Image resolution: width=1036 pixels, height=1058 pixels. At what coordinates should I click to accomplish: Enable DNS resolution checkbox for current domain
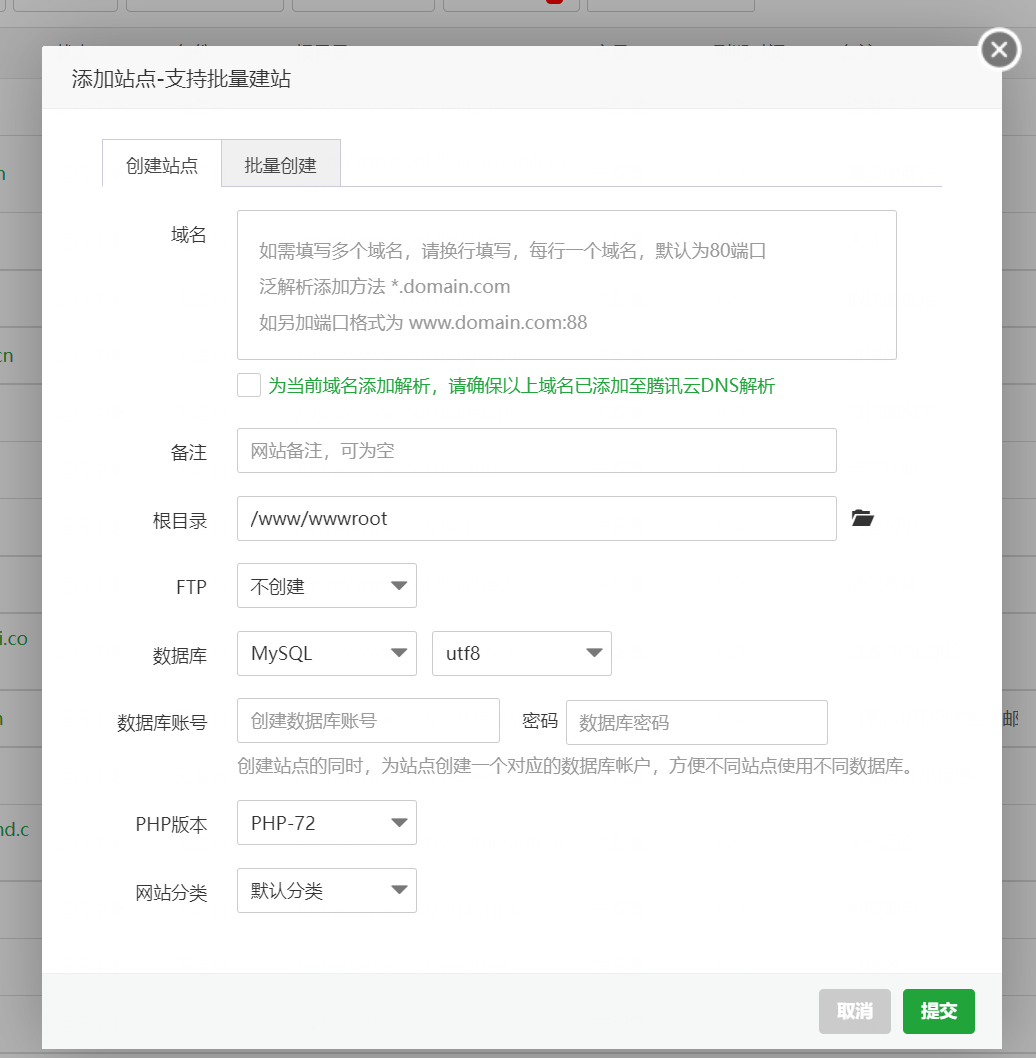249,385
